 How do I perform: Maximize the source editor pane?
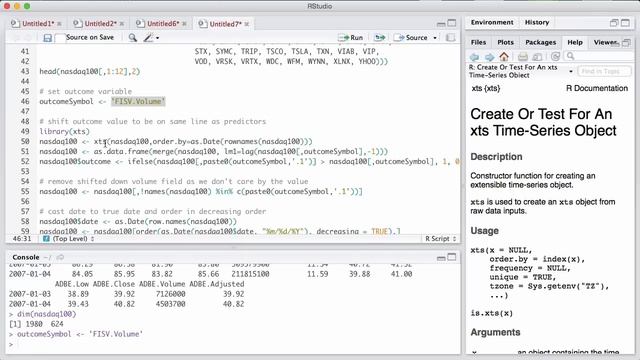tap(451, 23)
